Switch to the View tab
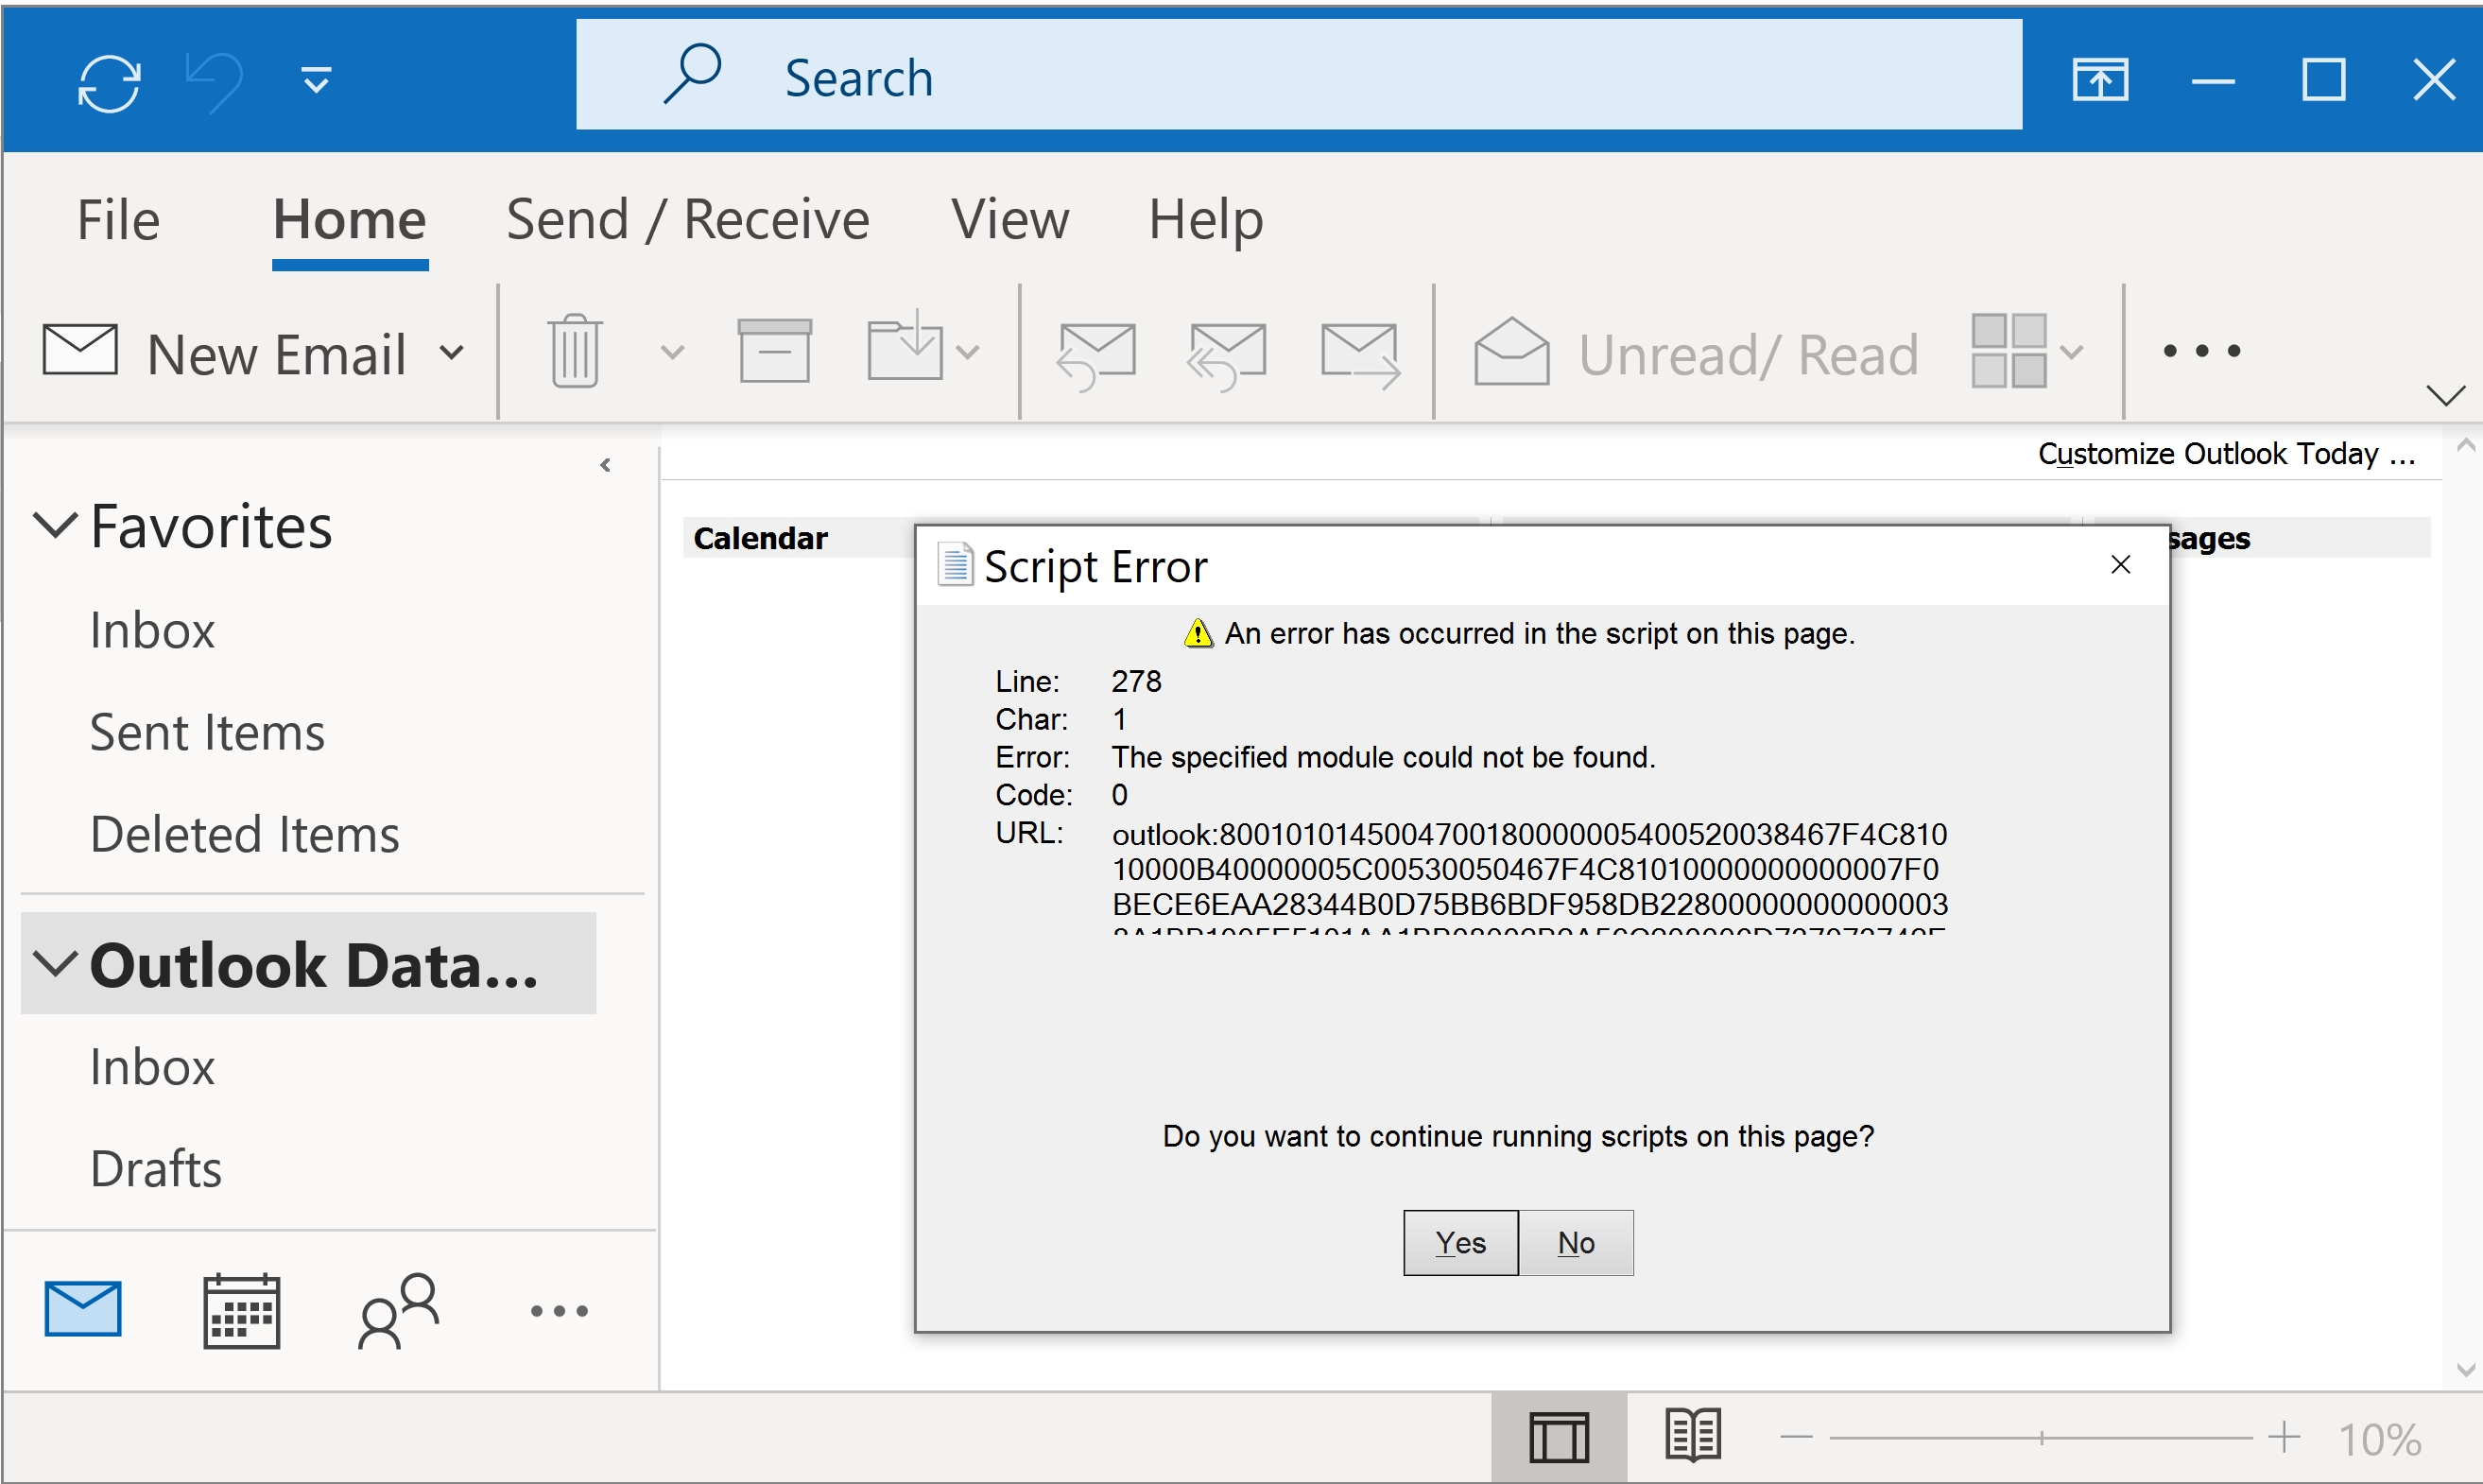Screen dimensions: 2483x1484 point(1010,219)
